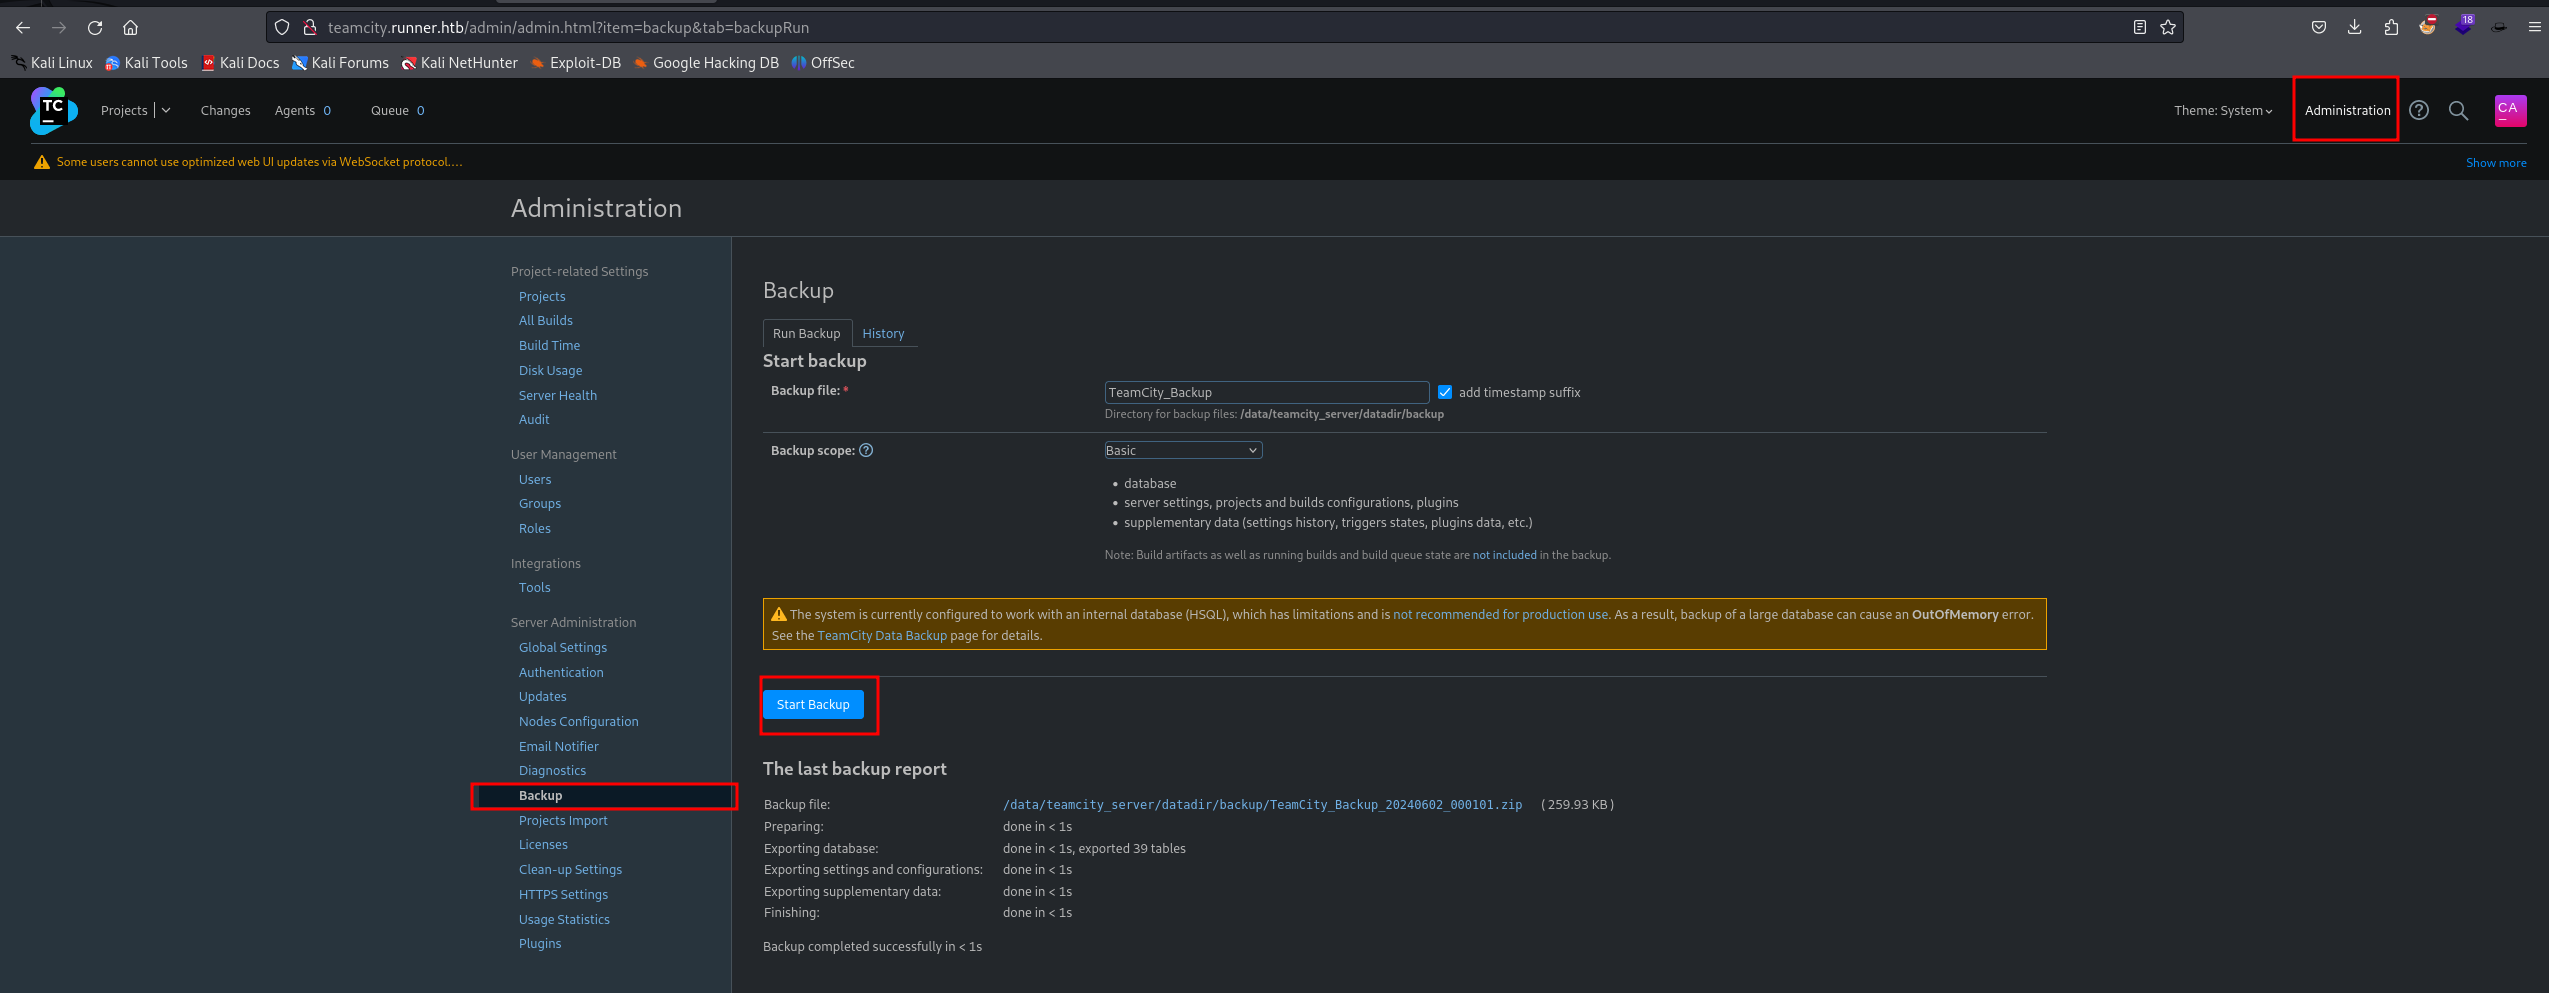Click the FoxyProxy fox extension icon
The image size is (2549, 993).
click(2427, 26)
